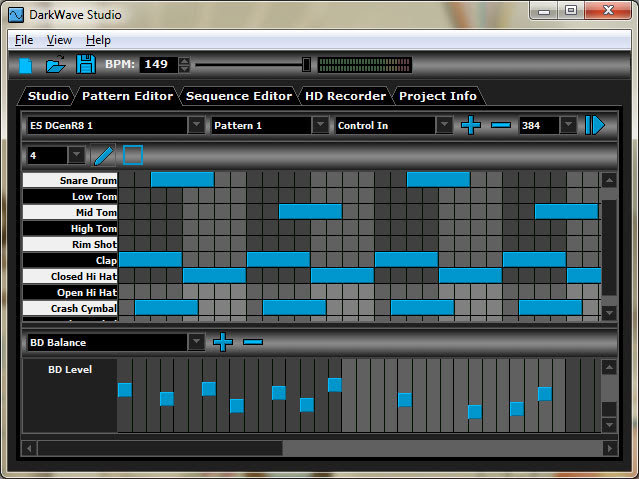This screenshot has height=479, width=639.
Task: Click the BPM value field showing 149
Action: pos(159,64)
